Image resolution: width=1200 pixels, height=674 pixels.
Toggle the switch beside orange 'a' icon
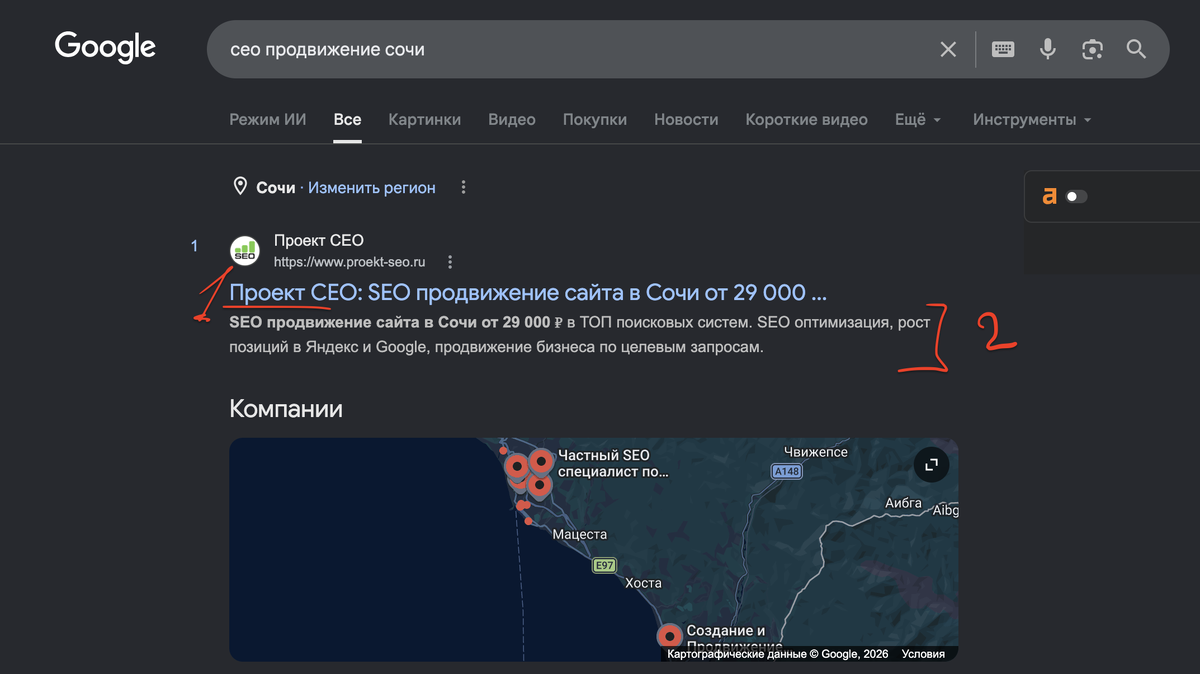point(1076,196)
